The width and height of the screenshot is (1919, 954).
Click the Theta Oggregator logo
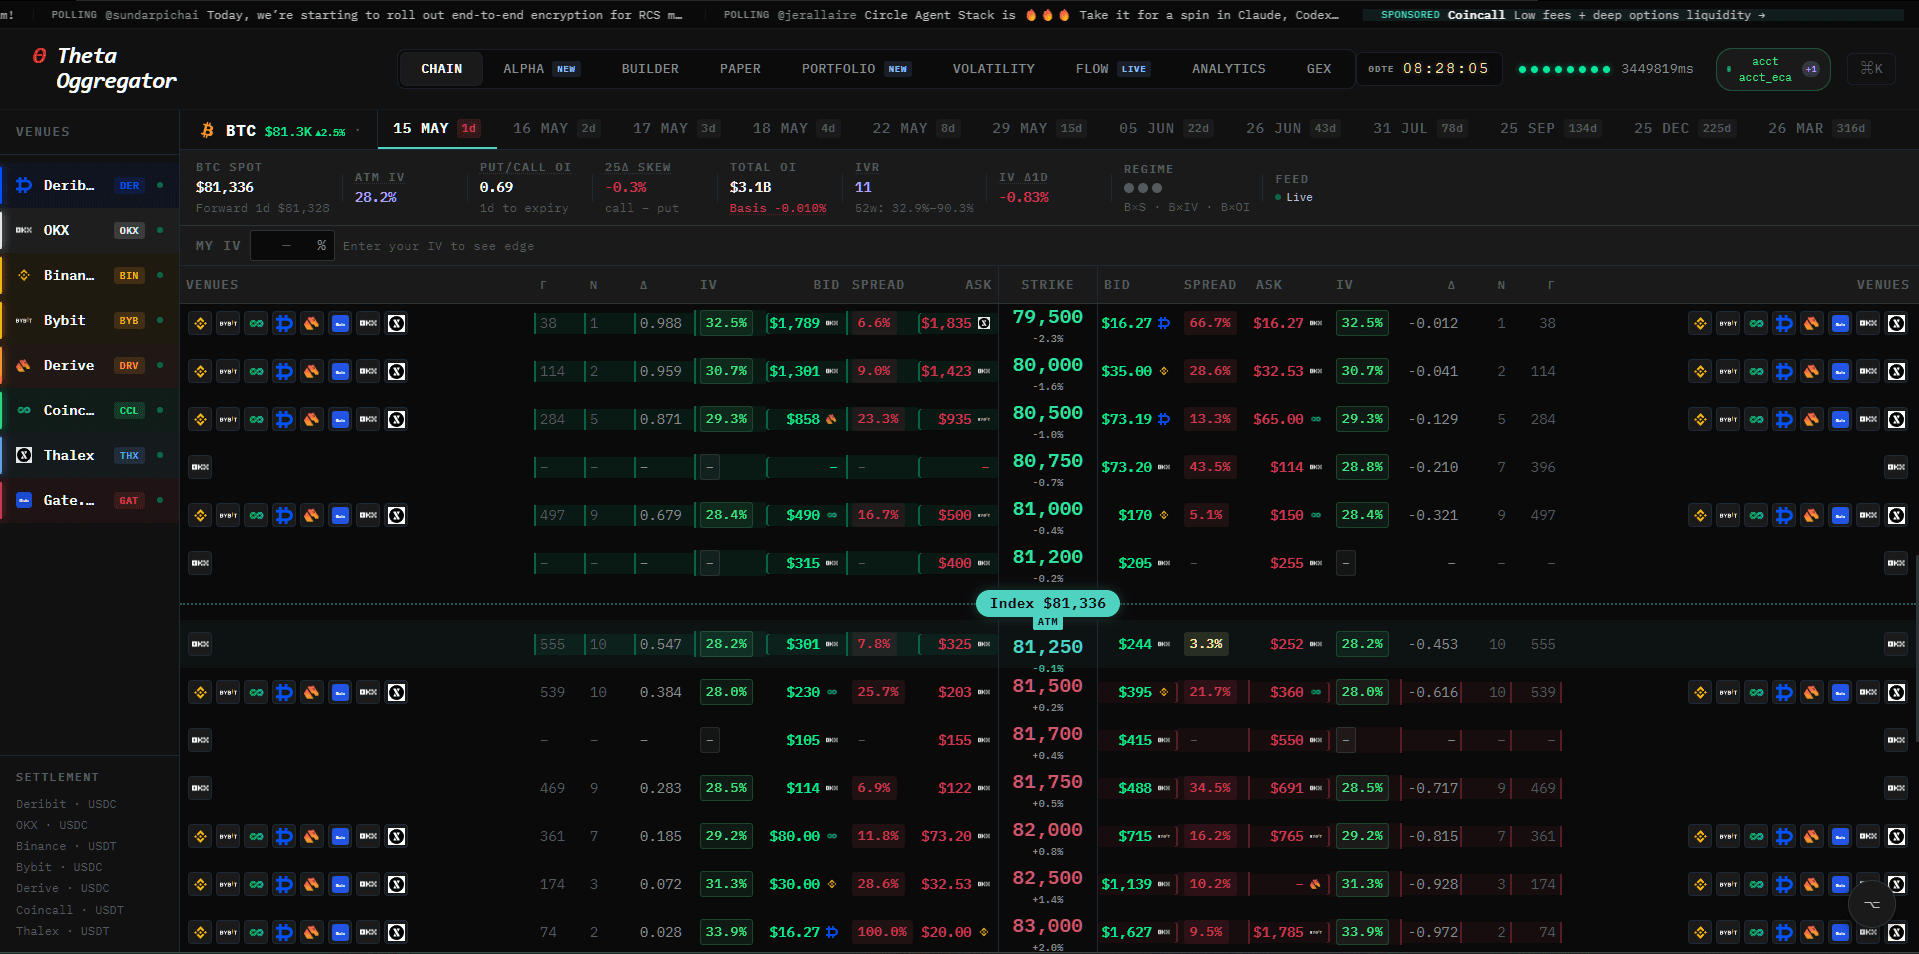[x=103, y=68]
